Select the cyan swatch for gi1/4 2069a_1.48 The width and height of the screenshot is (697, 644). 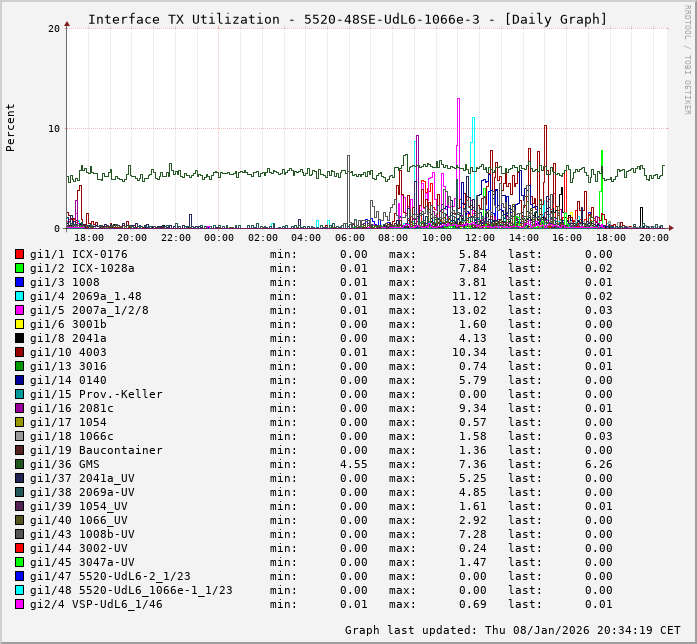tap(19, 296)
